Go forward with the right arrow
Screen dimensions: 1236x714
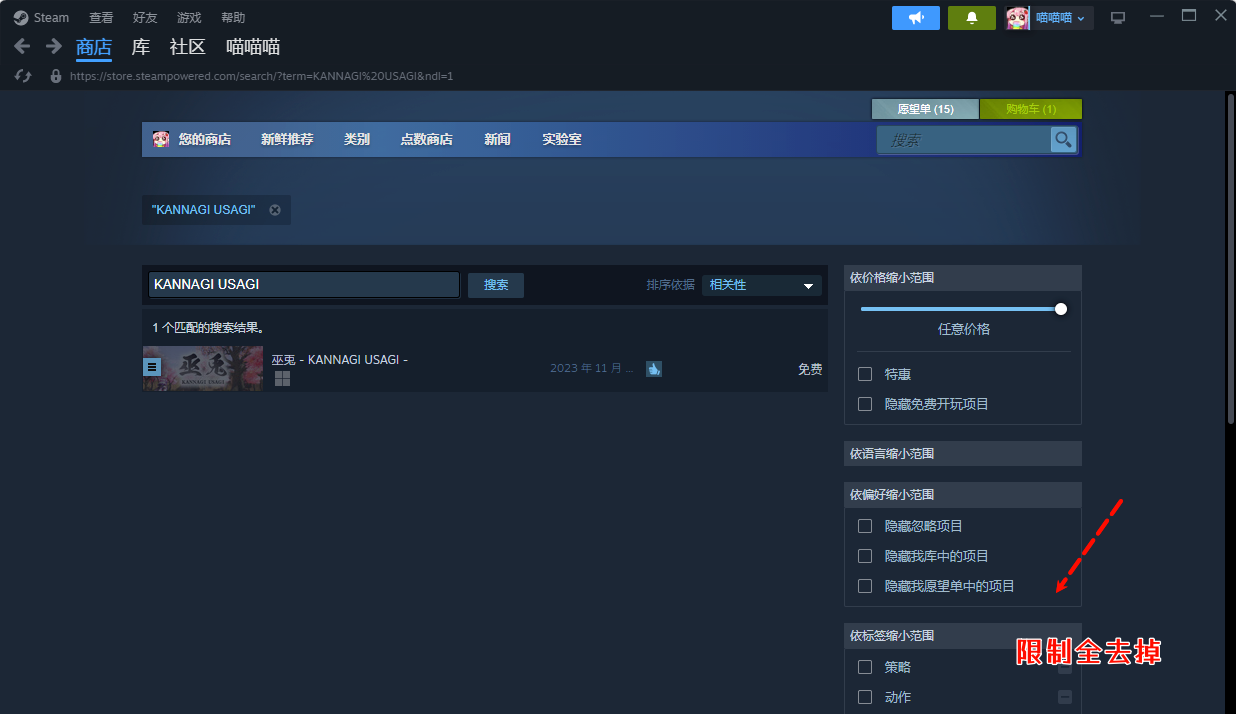pyautogui.click(x=54, y=46)
